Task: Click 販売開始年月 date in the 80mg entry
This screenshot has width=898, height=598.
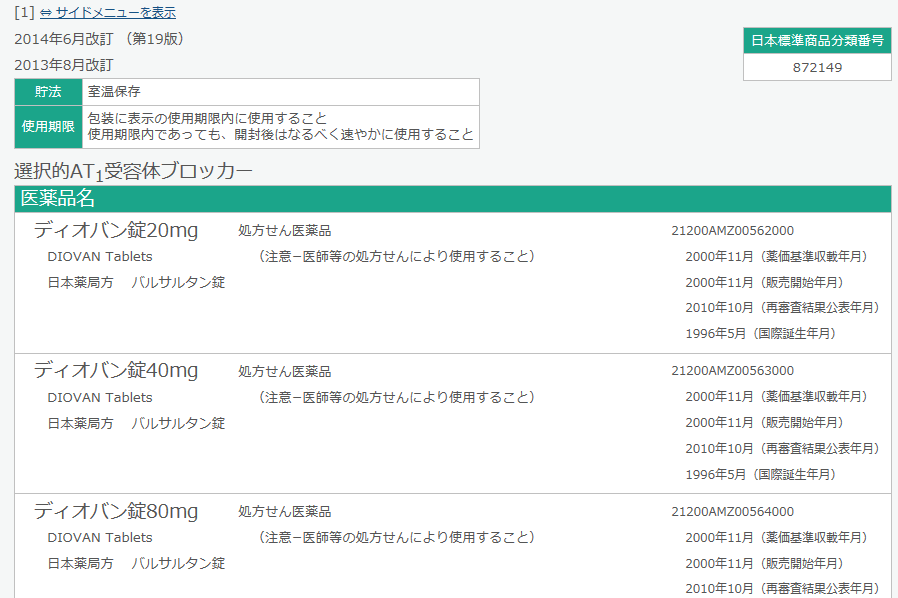Action: 766,564
